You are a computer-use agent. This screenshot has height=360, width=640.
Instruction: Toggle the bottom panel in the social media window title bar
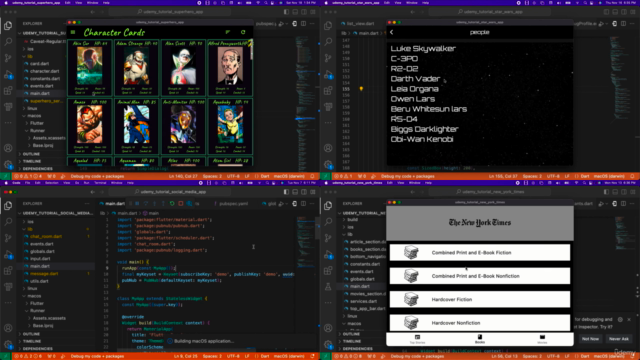coord(295,192)
